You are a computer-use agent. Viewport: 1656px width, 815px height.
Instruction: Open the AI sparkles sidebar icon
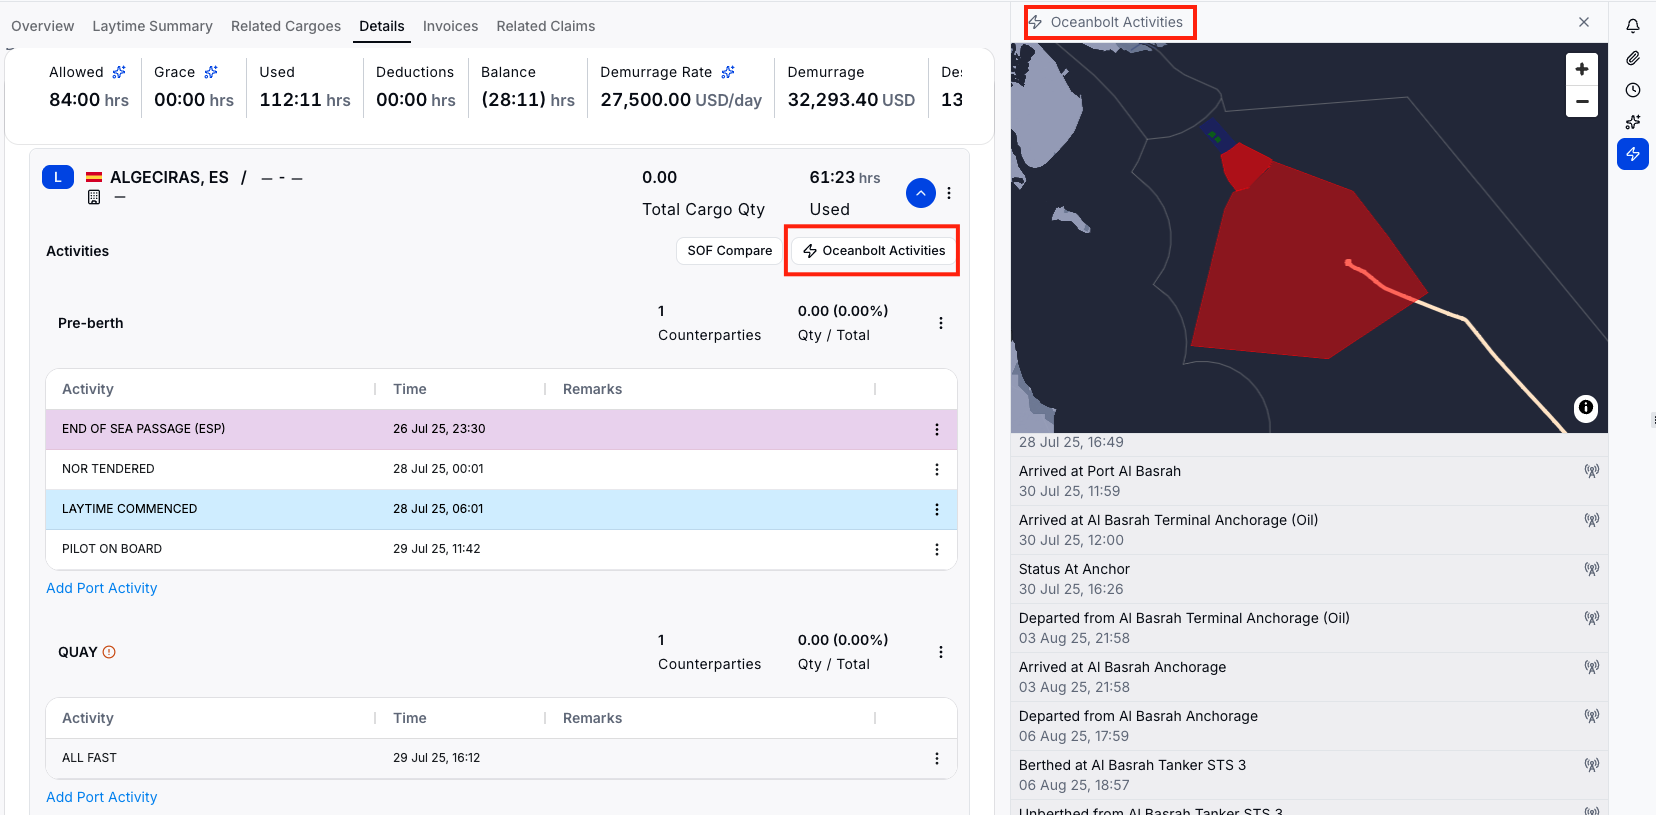tap(1632, 122)
